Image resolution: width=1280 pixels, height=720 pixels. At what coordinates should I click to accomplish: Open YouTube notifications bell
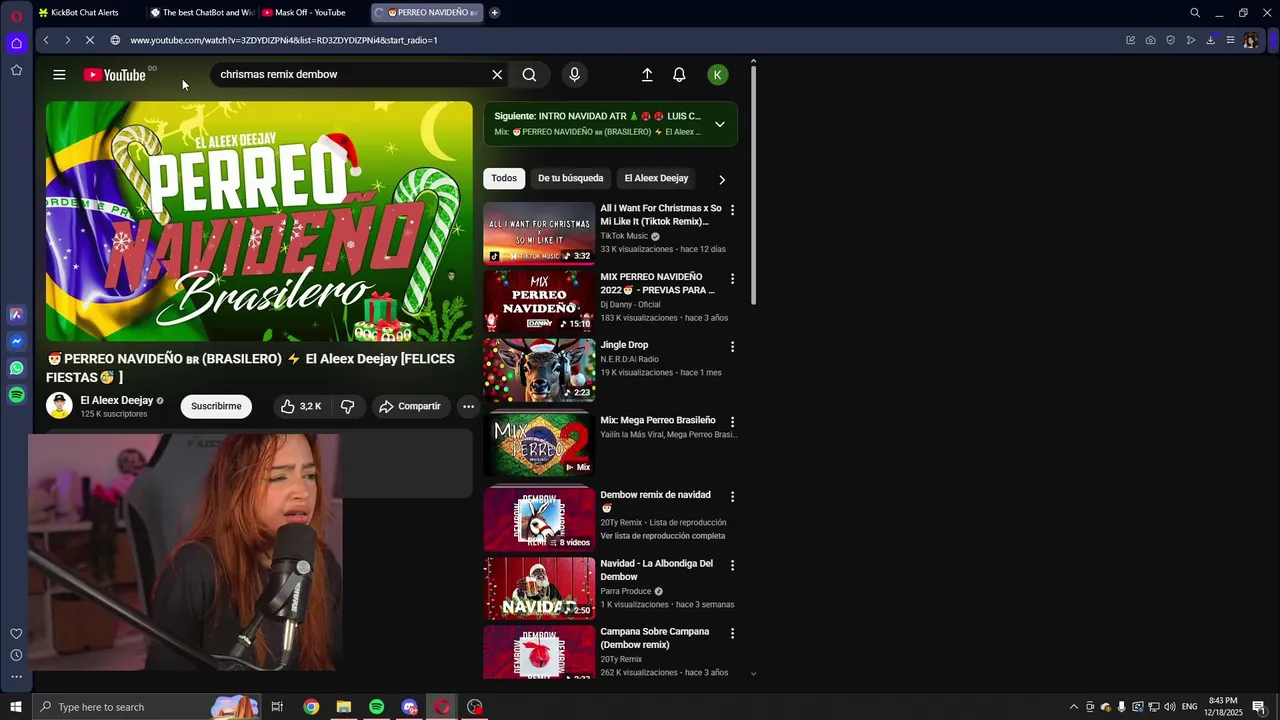679,75
